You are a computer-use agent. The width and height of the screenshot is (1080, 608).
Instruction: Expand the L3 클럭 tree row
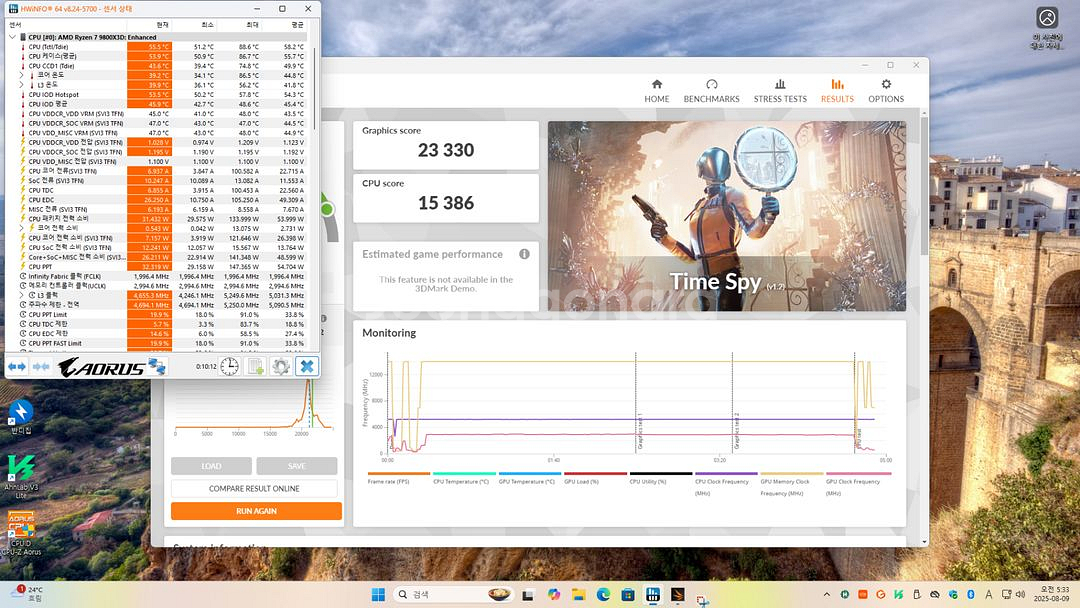click(21, 295)
